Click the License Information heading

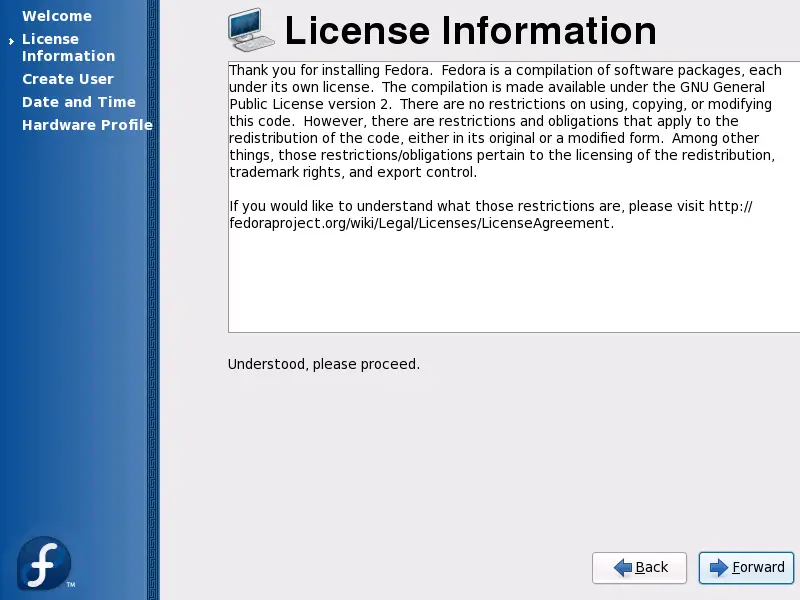470,31
